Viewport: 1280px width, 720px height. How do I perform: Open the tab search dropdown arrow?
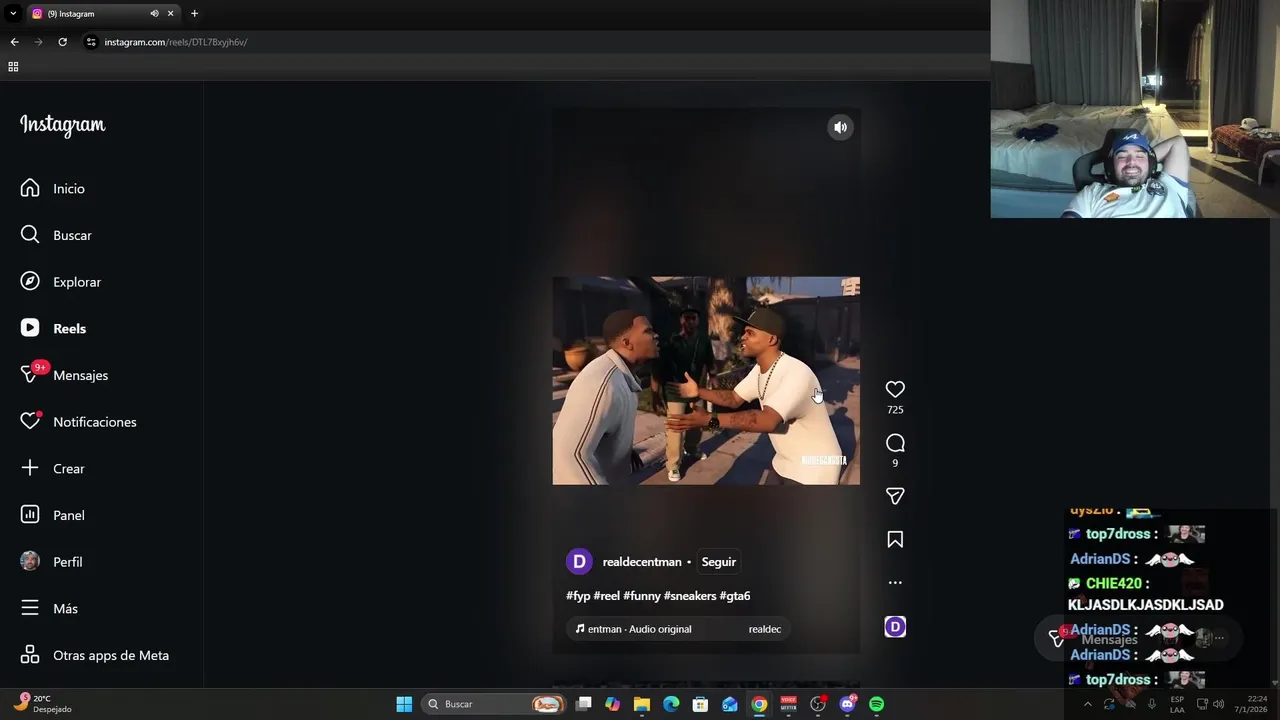[x=13, y=14]
